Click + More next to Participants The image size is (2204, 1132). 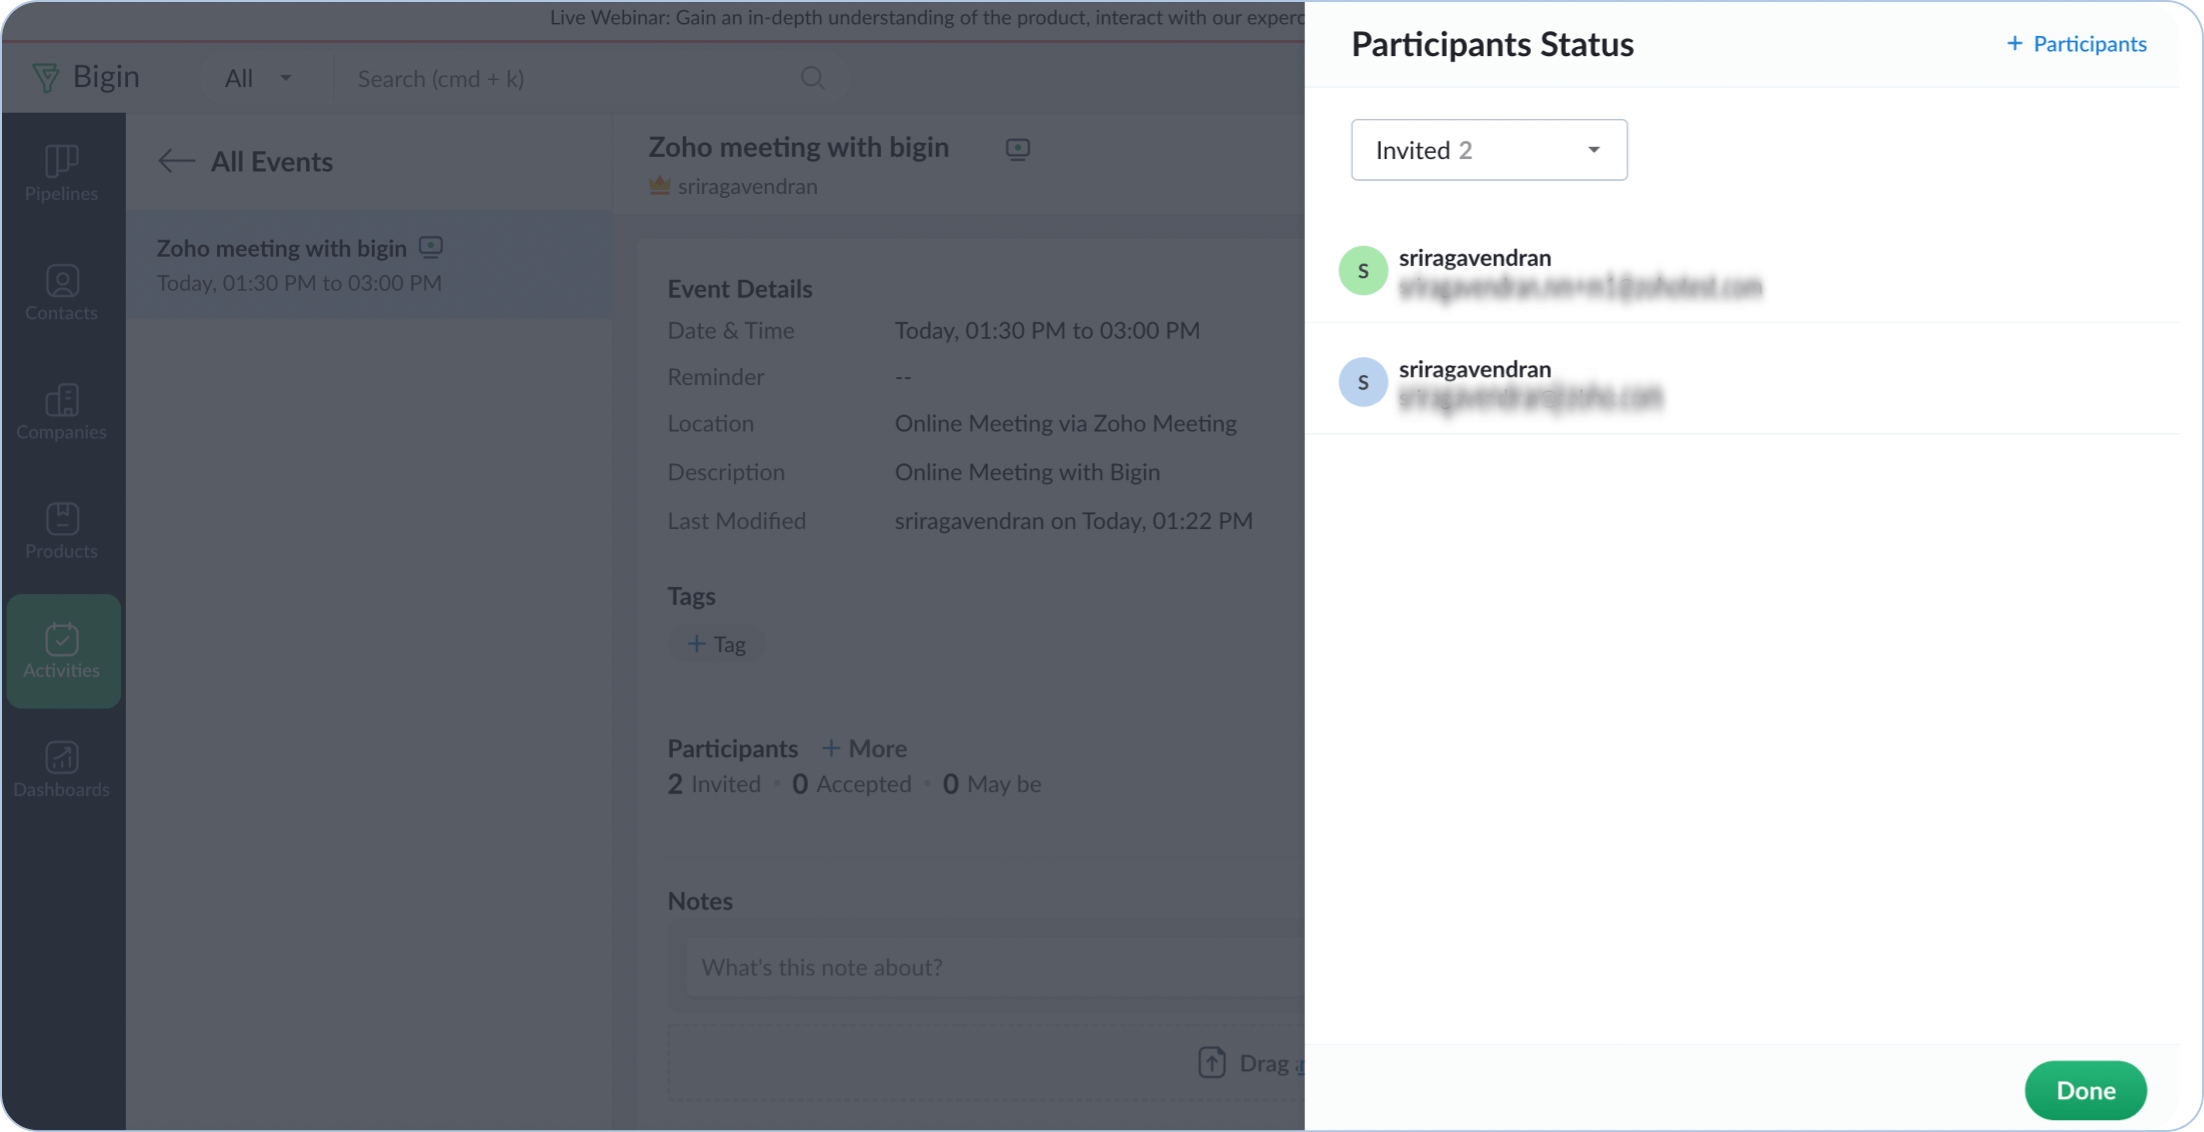coord(864,748)
